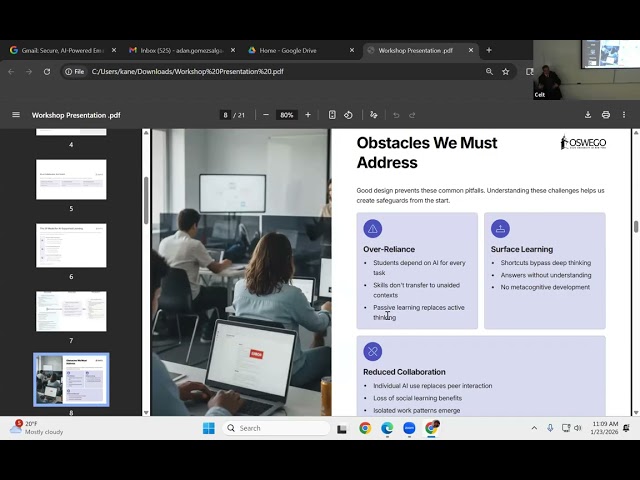The image size is (640, 480).
Task: Close the Gmail Secure tab
Action: click(x=114, y=50)
